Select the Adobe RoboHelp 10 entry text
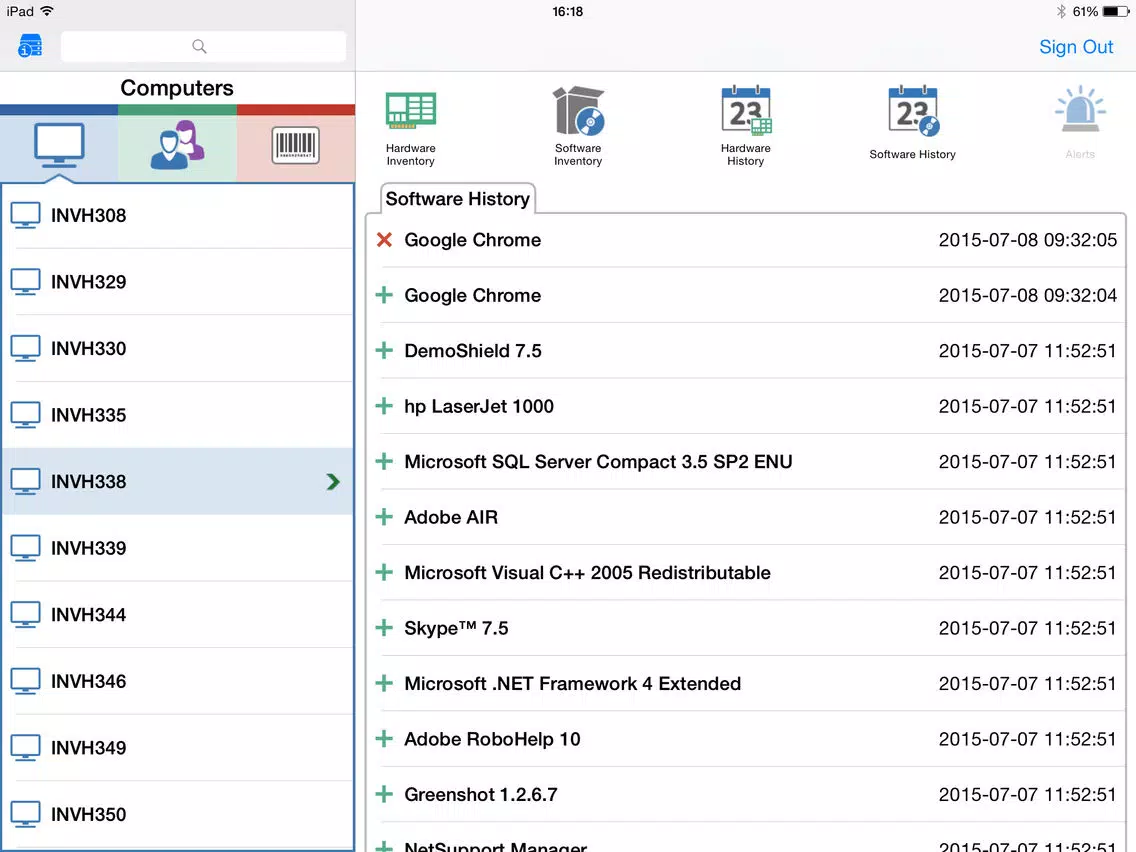The width and height of the screenshot is (1136, 852). click(493, 739)
